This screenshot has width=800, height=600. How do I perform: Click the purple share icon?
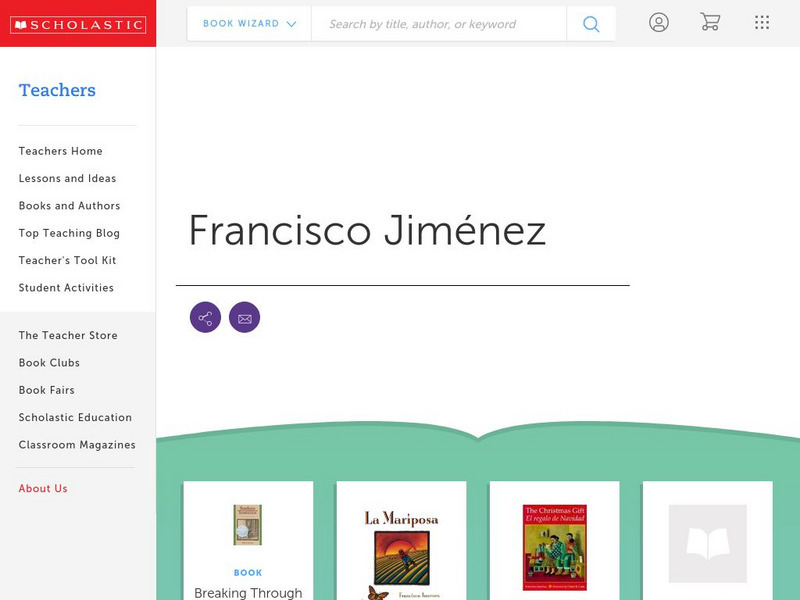coord(205,317)
